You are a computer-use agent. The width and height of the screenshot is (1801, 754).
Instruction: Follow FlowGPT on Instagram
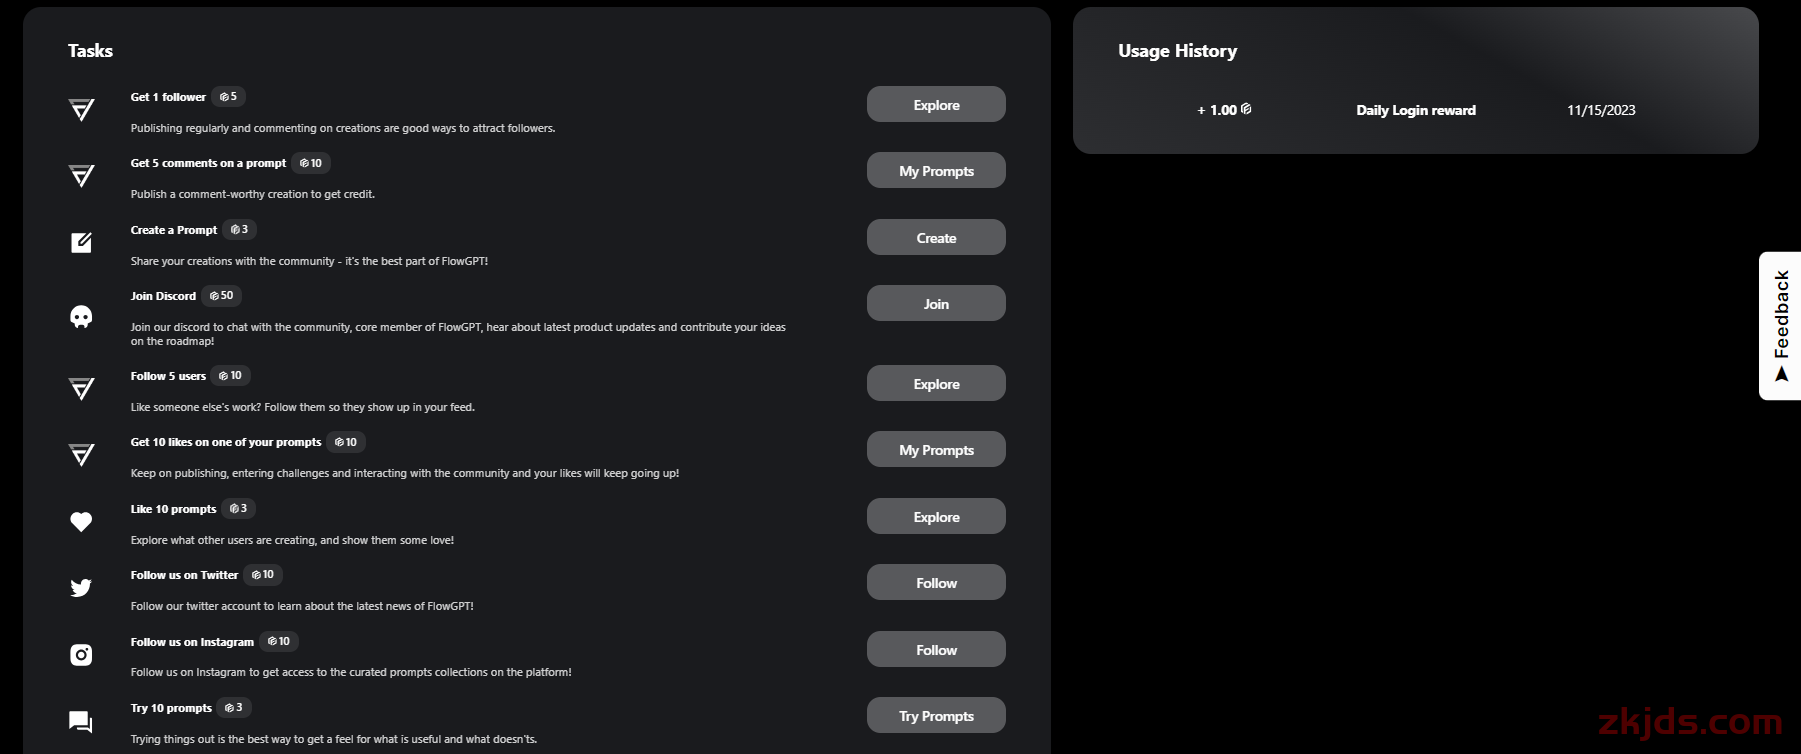936,649
